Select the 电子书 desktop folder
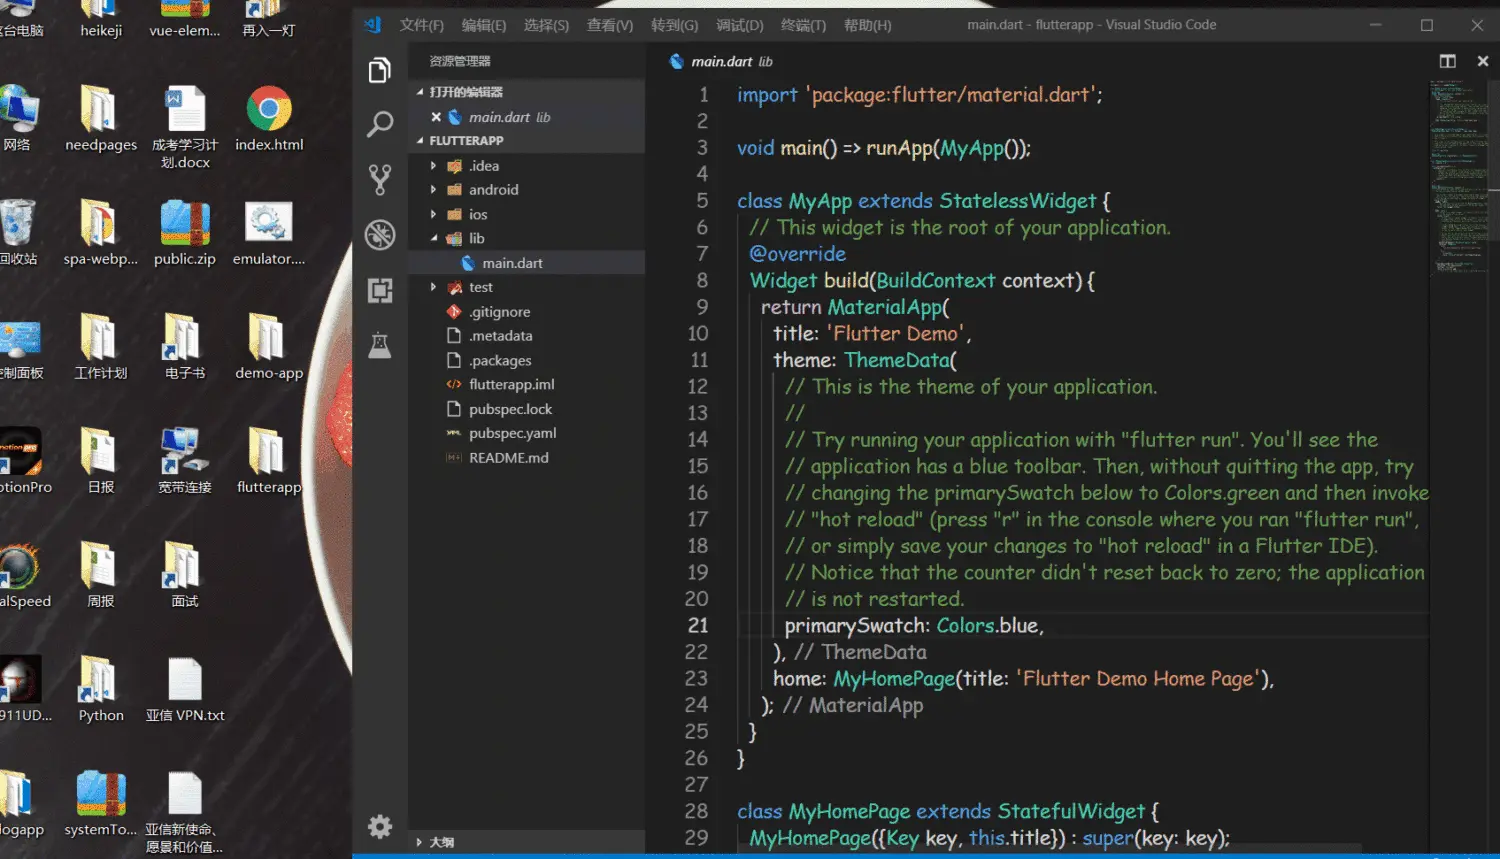Image resolution: width=1500 pixels, height=859 pixels. [185, 347]
